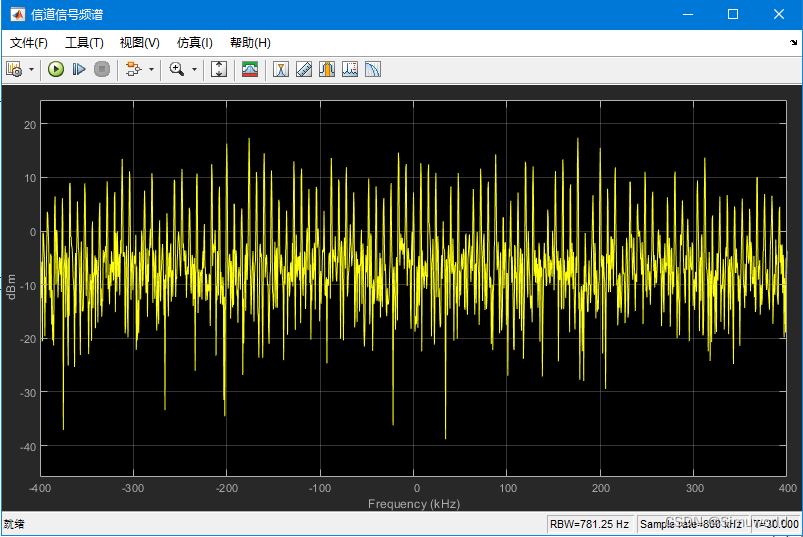
Task: Click the -30 y-axis tick label
Action: point(28,393)
